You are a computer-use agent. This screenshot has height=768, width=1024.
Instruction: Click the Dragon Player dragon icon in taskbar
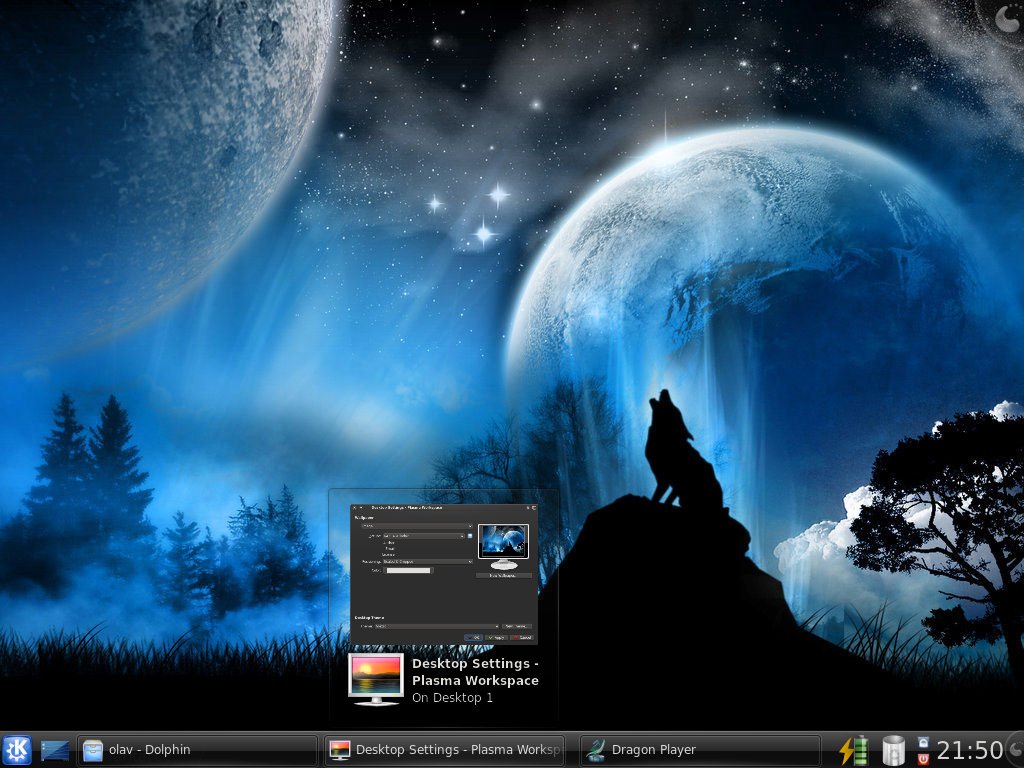(595, 750)
